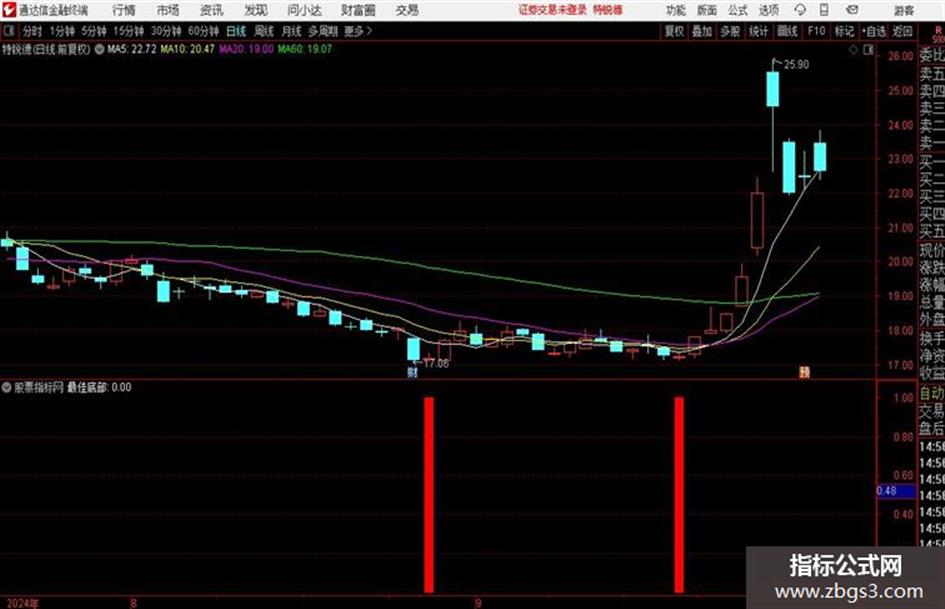
Task: Click the 画线 drawing toolbar button
Action: click(787, 31)
